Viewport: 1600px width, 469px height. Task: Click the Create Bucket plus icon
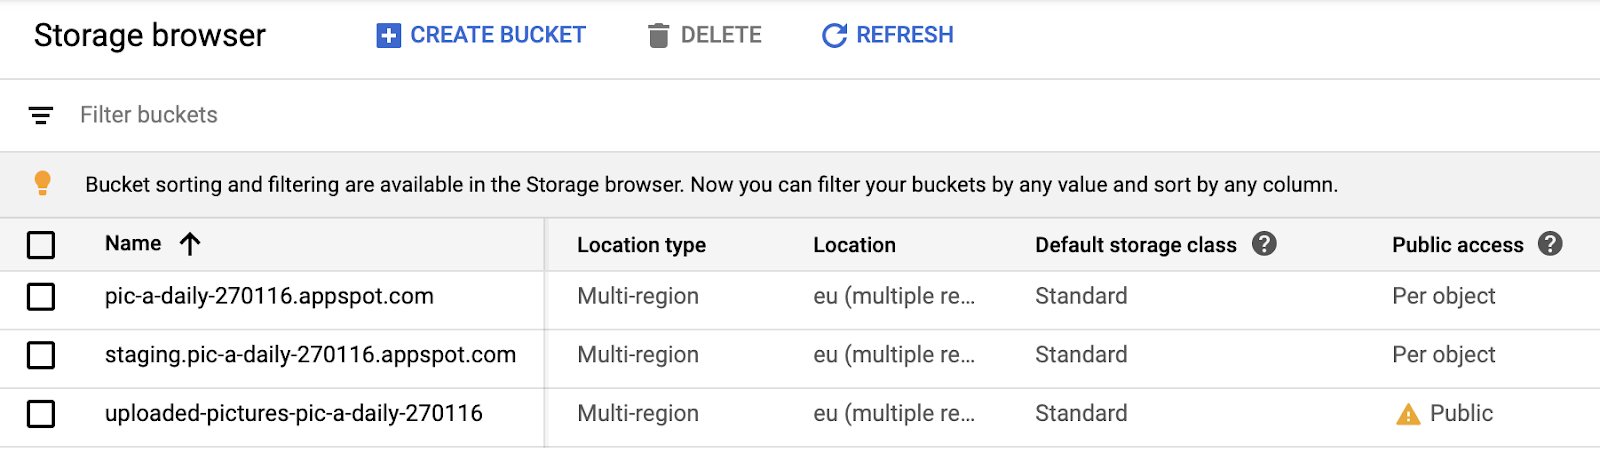click(388, 36)
